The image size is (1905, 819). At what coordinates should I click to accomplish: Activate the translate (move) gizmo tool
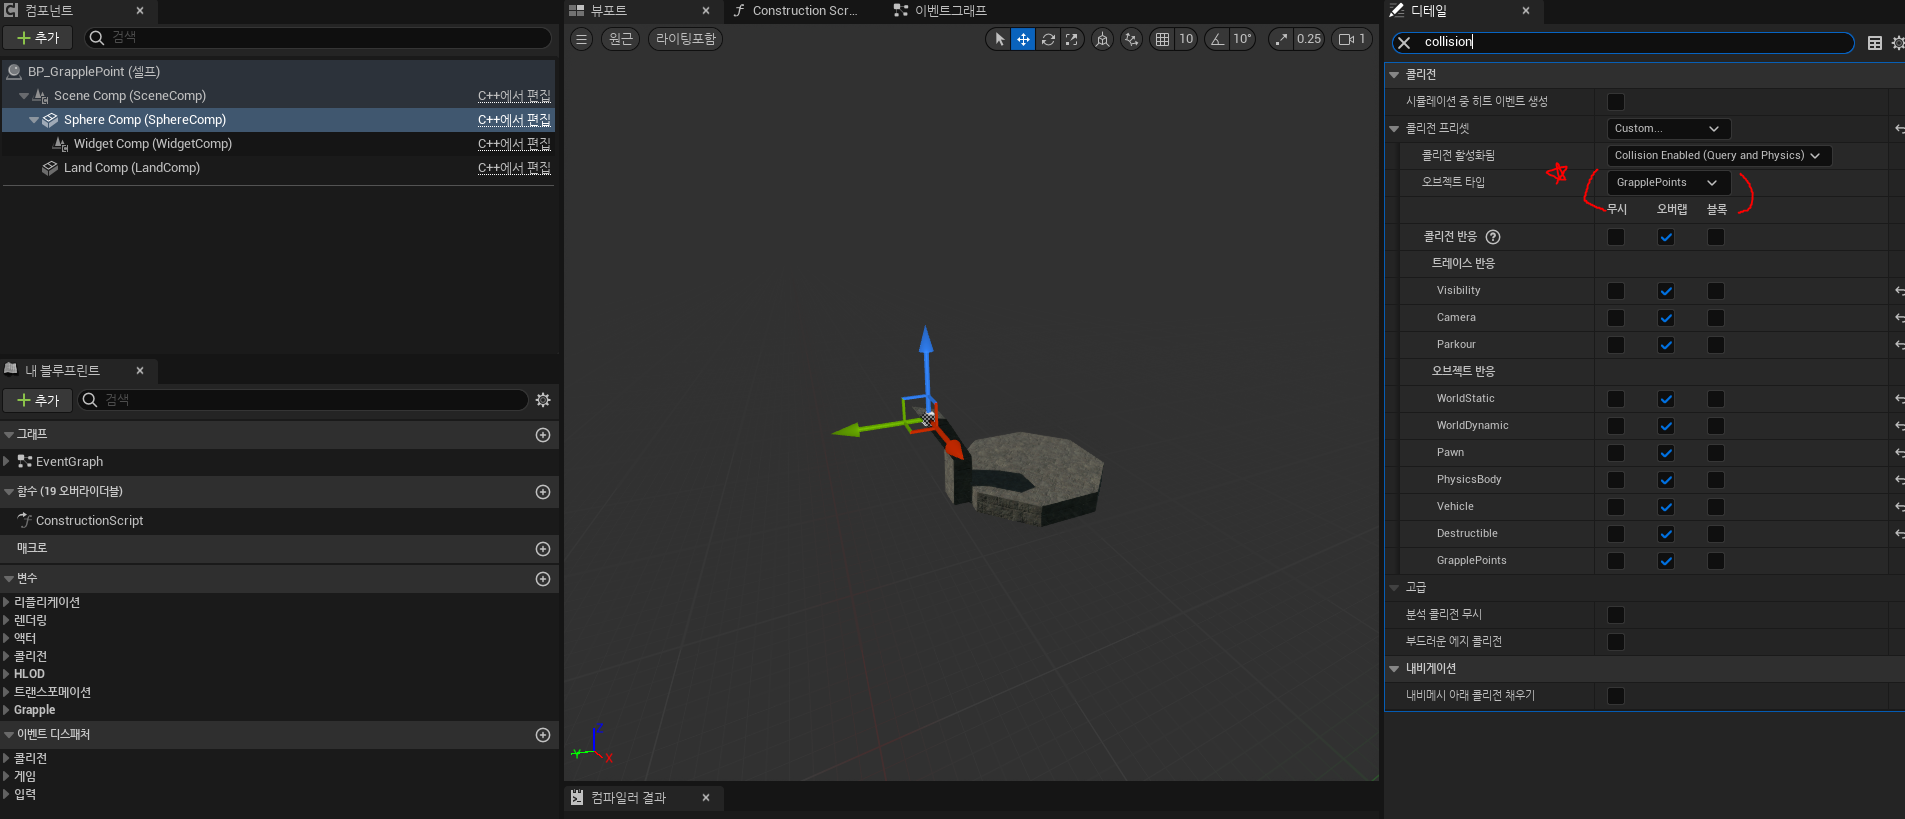(x=1023, y=39)
